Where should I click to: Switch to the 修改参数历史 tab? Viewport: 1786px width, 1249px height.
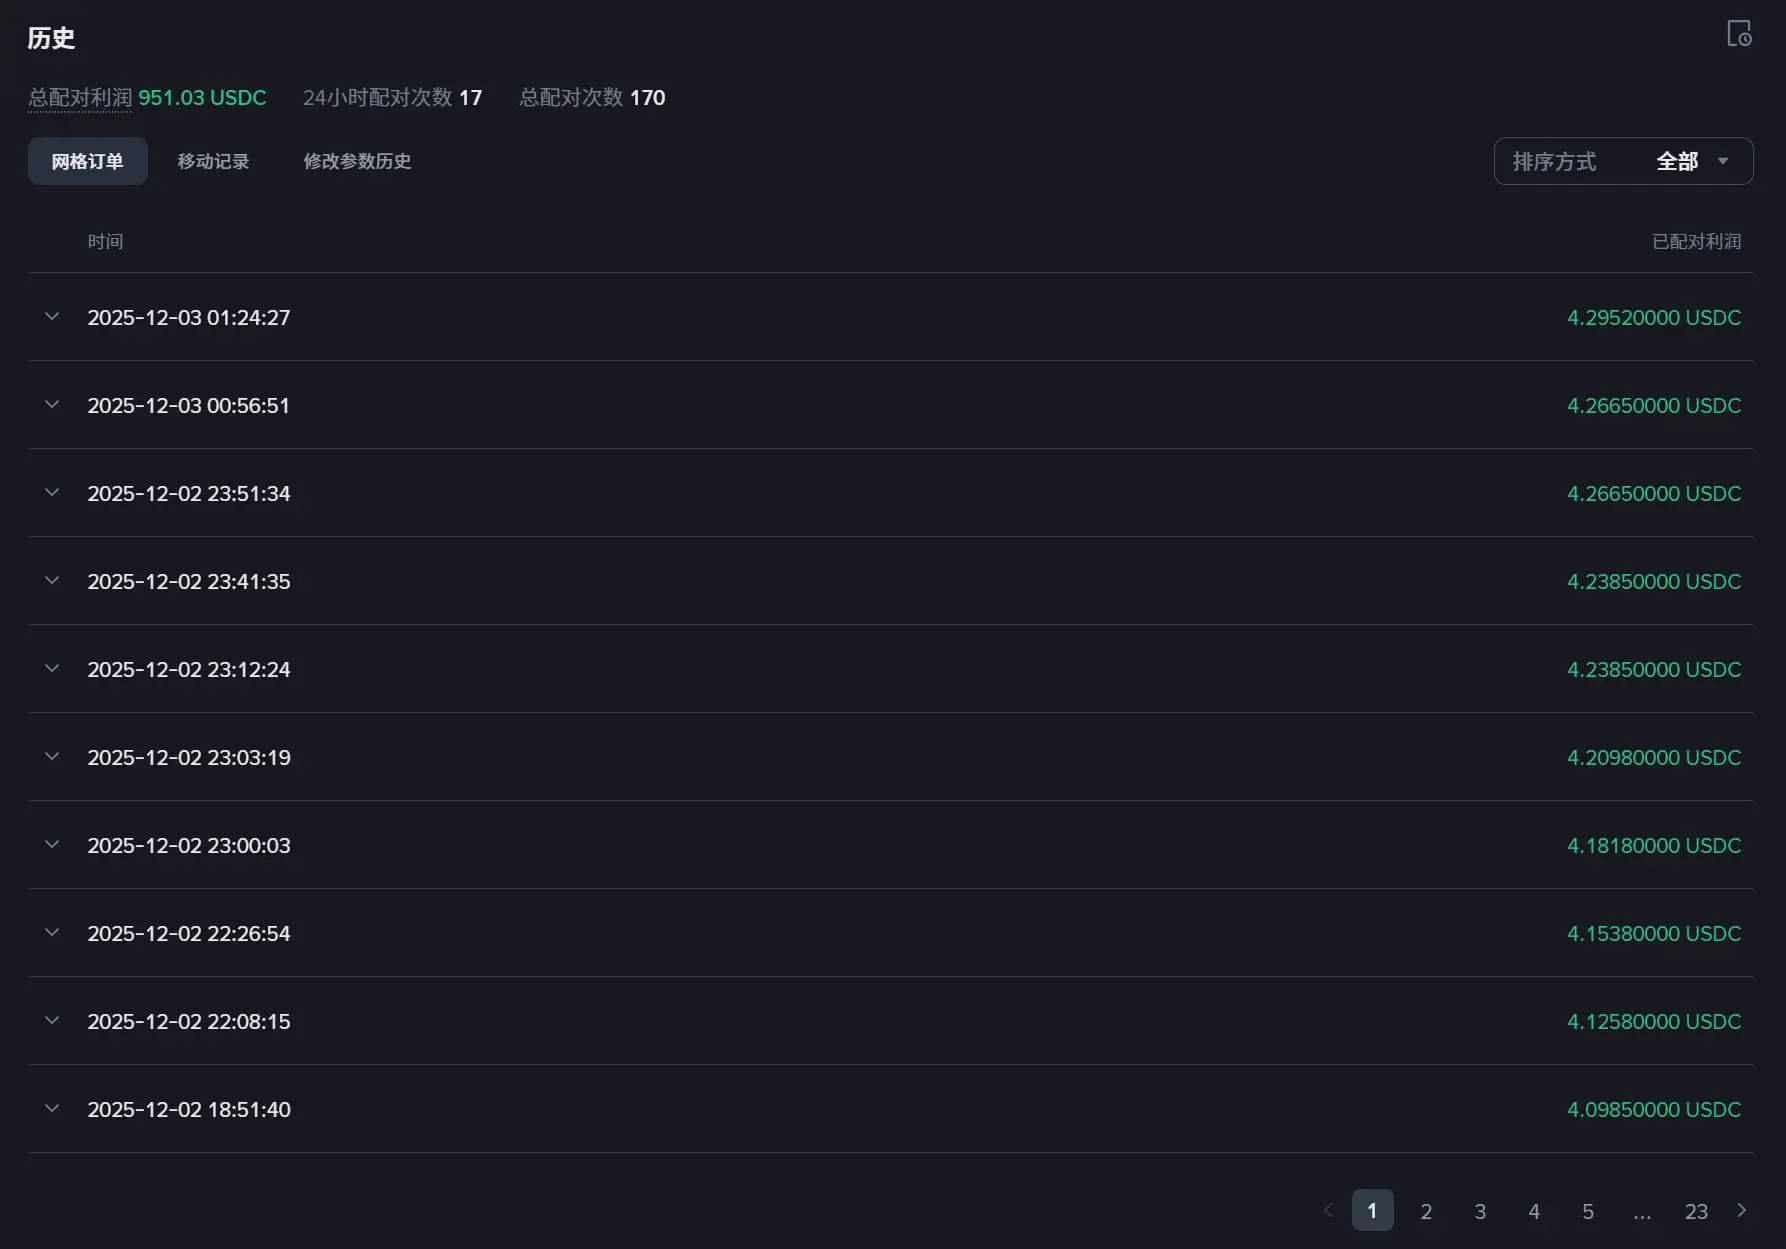tap(357, 161)
